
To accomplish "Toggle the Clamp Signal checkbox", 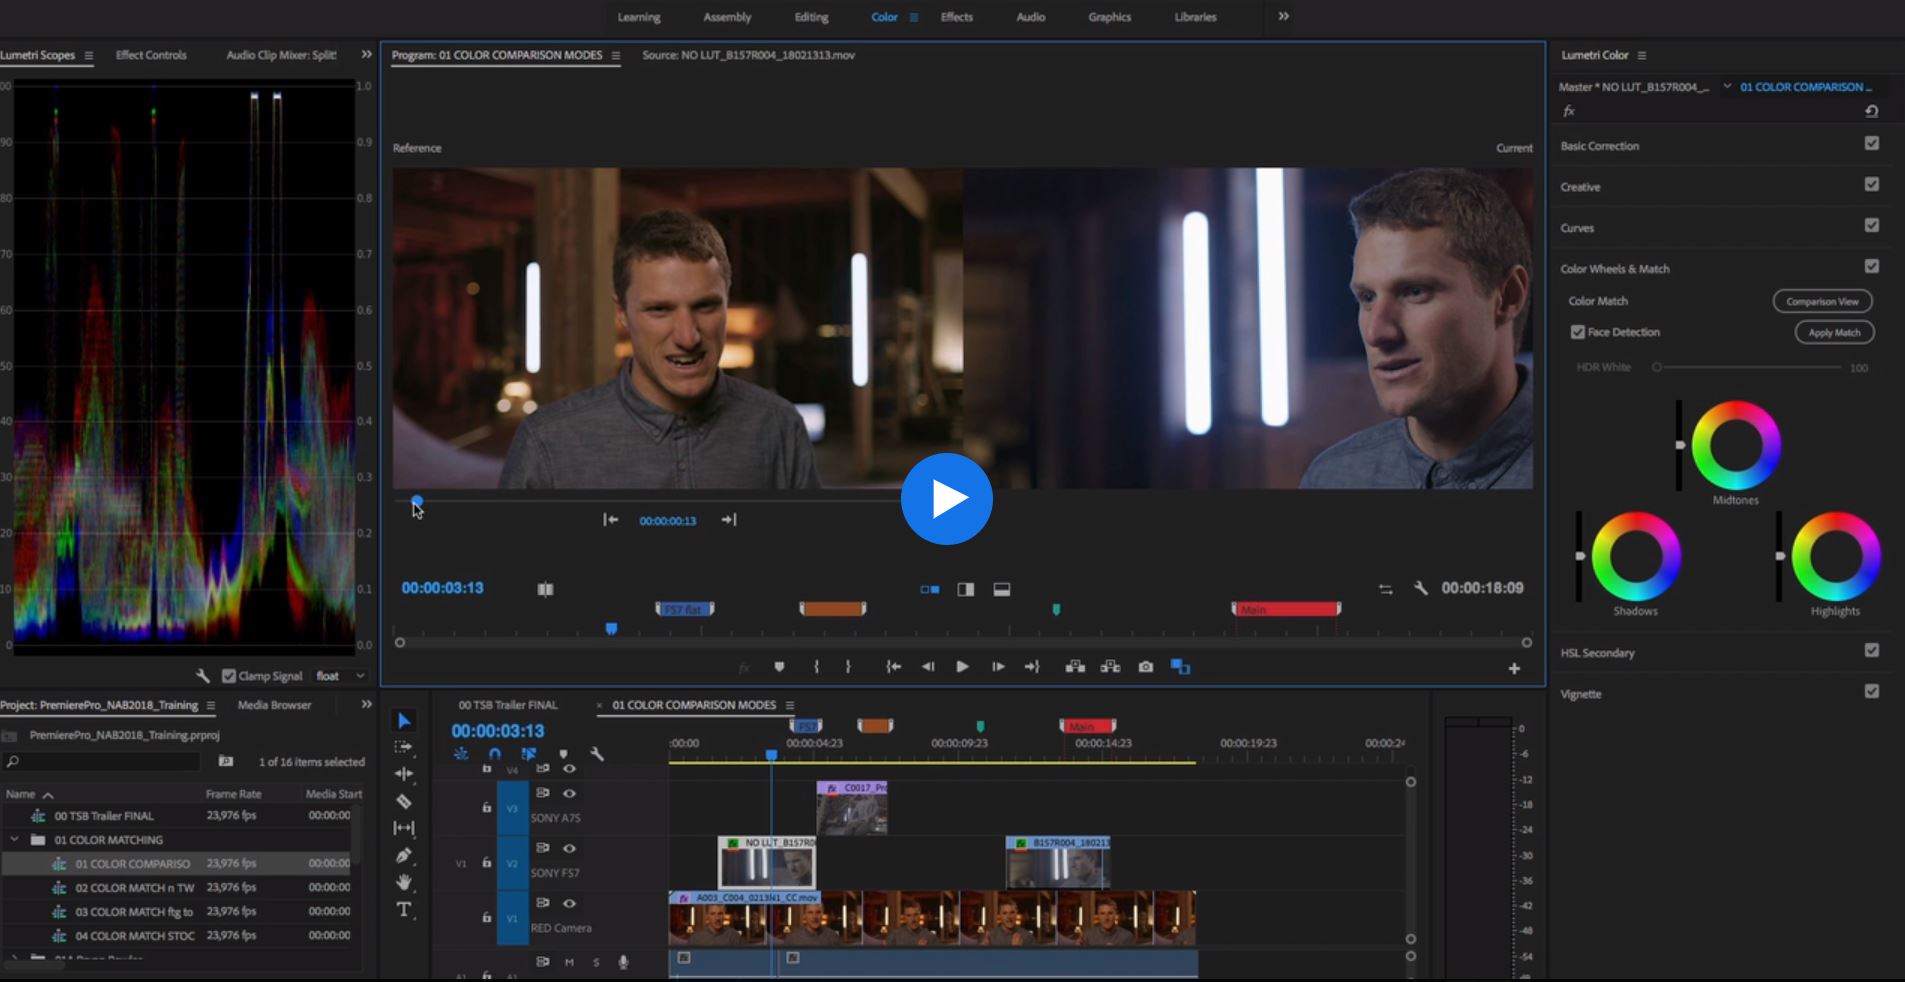I will [229, 676].
